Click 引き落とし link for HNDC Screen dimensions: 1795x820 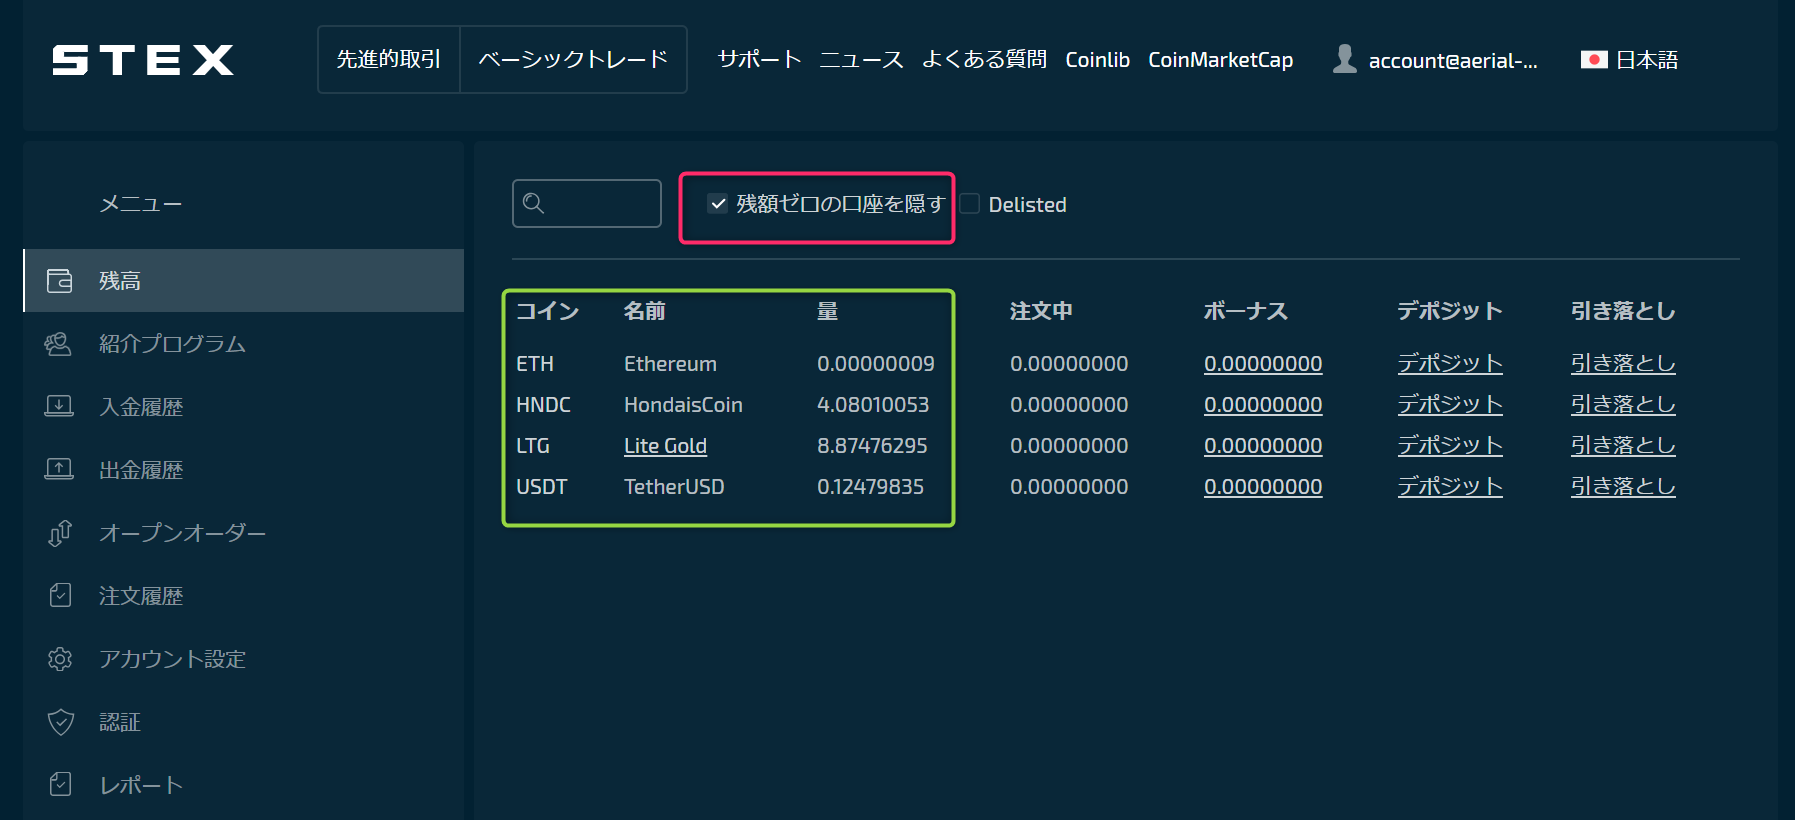pyautogui.click(x=1623, y=405)
